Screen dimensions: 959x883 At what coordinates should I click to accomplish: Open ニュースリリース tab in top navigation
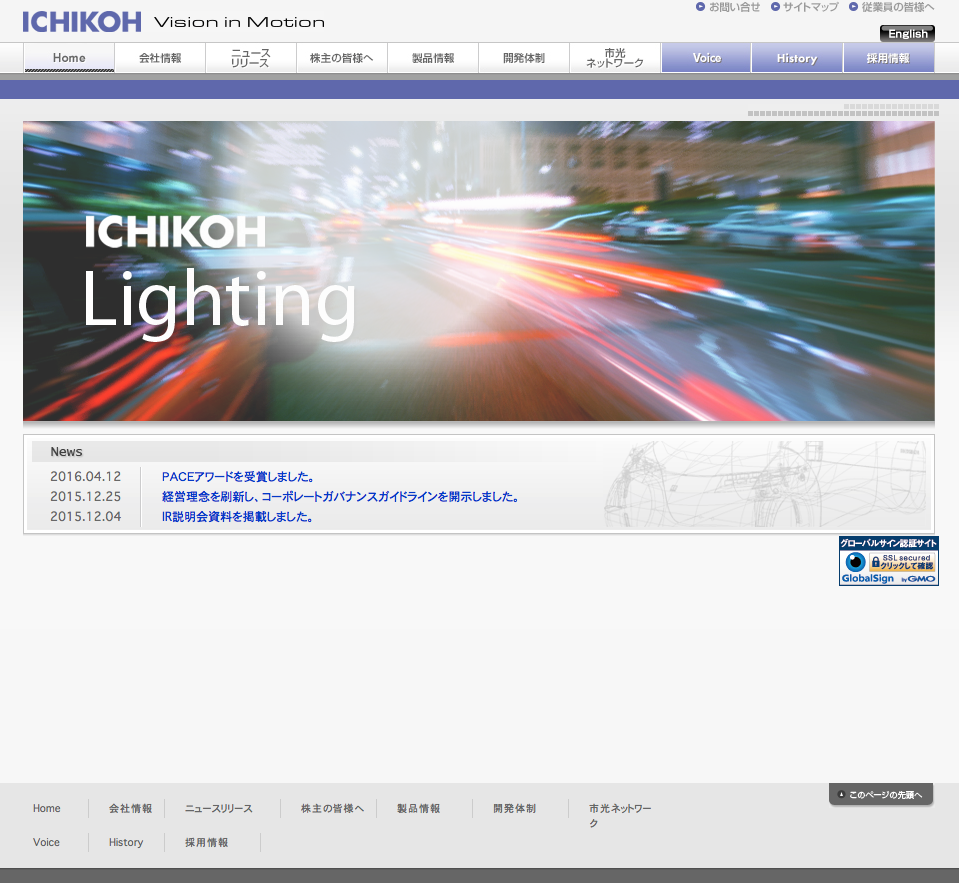[x=251, y=58]
